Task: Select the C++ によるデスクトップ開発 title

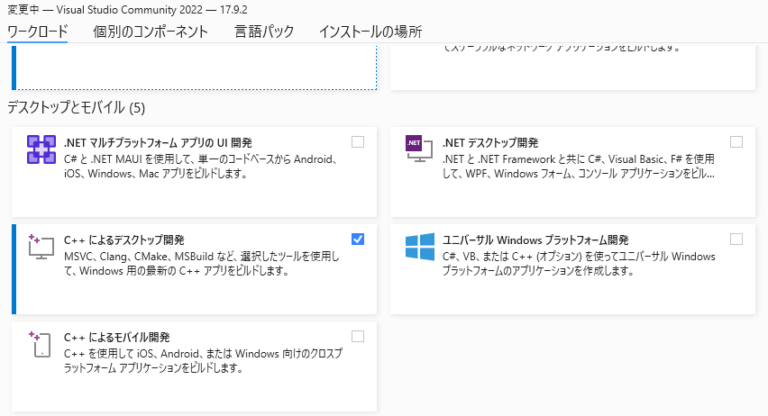Action: coord(124,240)
